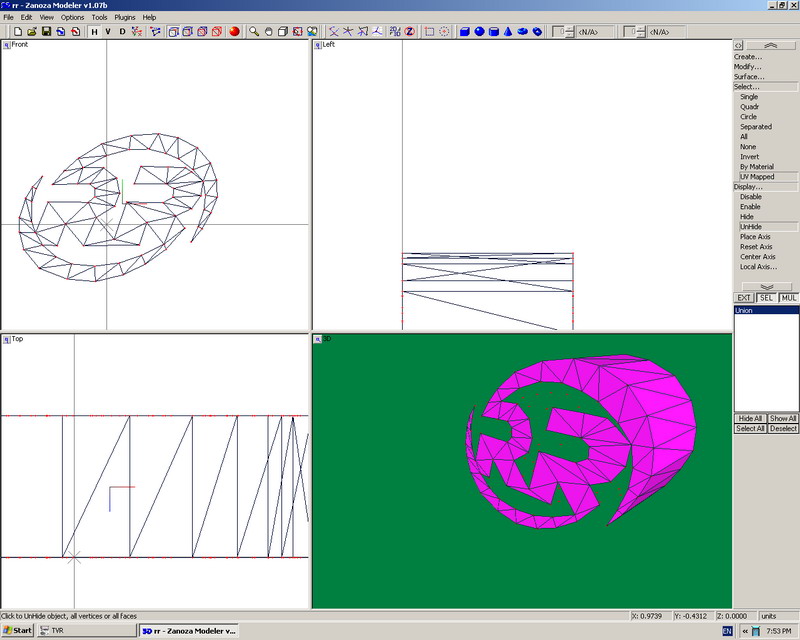The height and width of the screenshot is (640, 800).
Task: Open the red sphere material editor
Action: pyautogui.click(x=235, y=32)
